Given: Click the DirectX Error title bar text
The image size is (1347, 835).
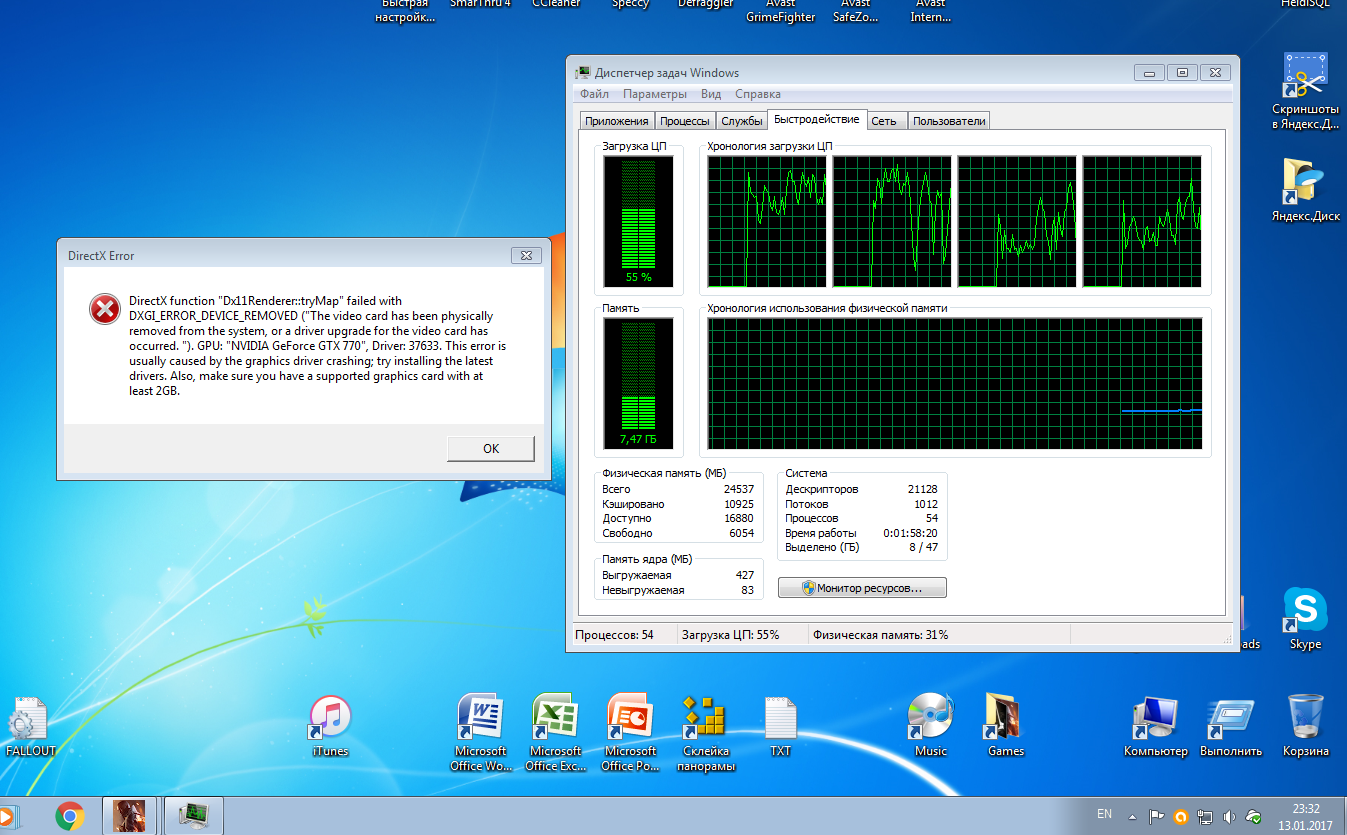Looking at the screenshot, I should click(x=101, y=255).
